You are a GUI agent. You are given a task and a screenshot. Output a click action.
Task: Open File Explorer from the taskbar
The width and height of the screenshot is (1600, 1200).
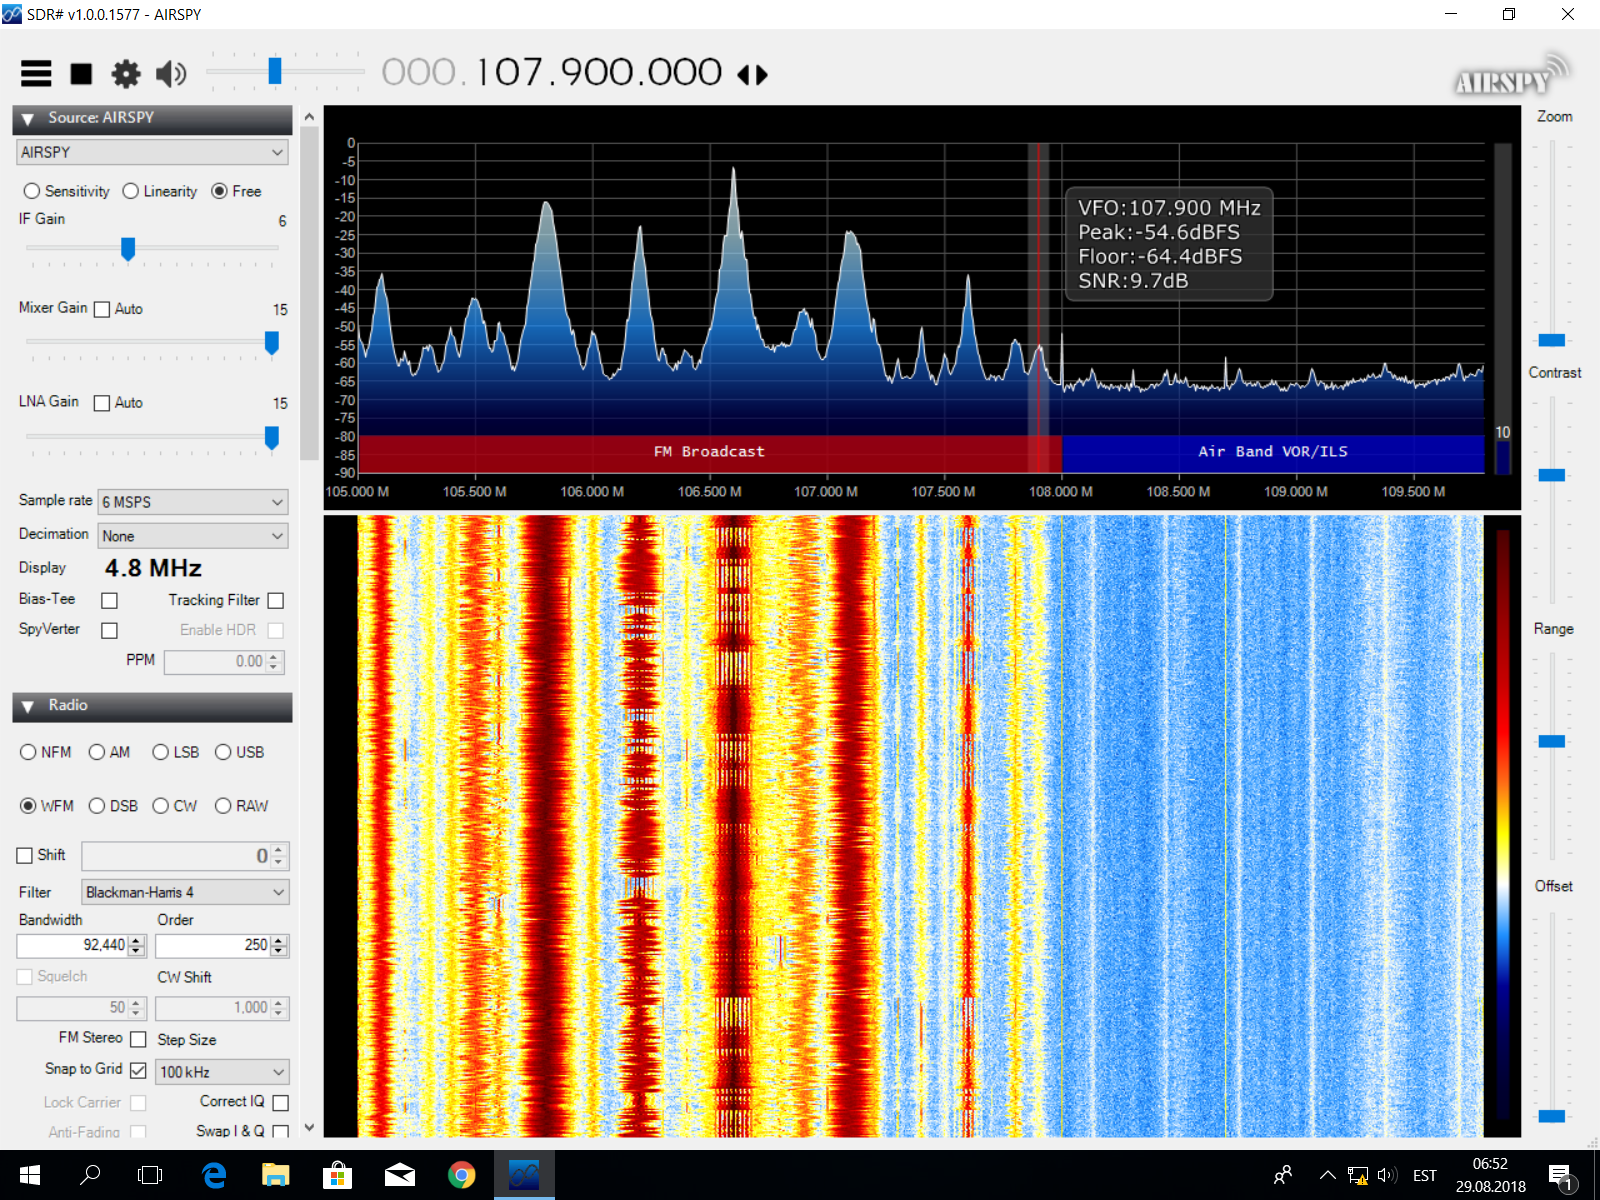275,1175
